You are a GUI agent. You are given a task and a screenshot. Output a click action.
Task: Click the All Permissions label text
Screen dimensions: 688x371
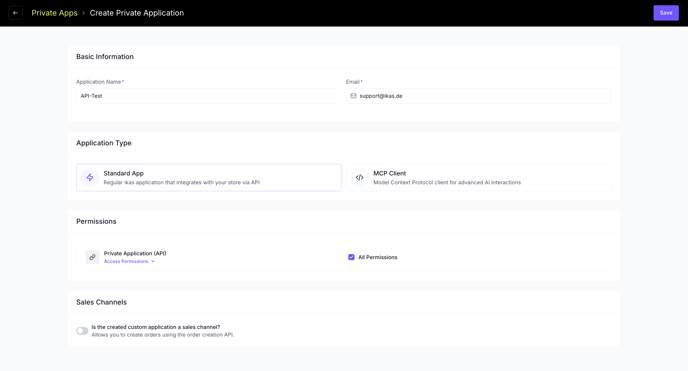pos(377,257)
